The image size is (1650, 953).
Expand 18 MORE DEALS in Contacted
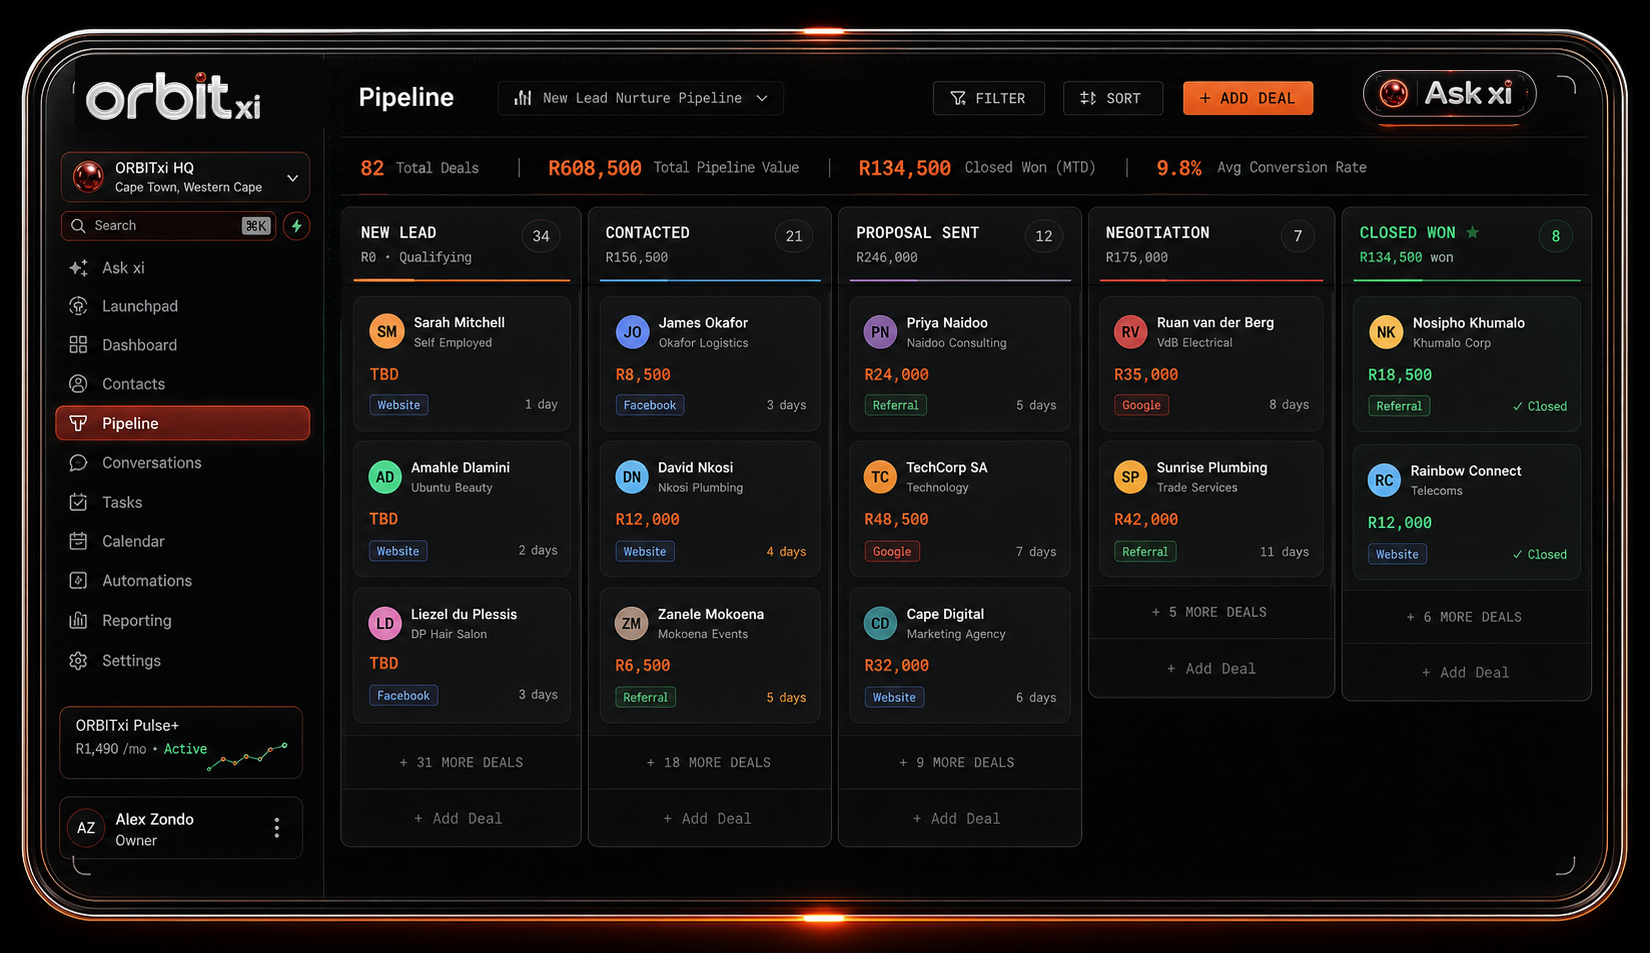pyautogui.click(x=709, y=763)
